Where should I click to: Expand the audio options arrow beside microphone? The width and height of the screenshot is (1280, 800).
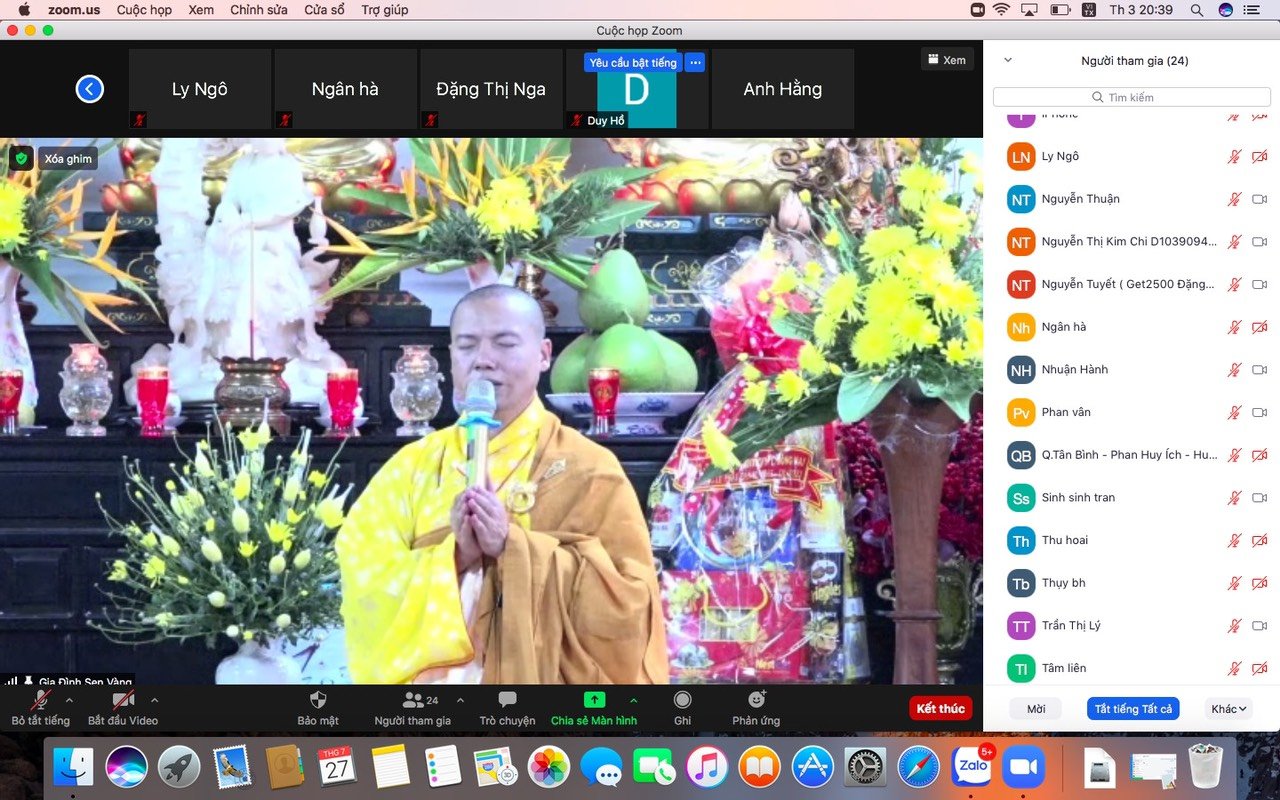click(69, 700)
